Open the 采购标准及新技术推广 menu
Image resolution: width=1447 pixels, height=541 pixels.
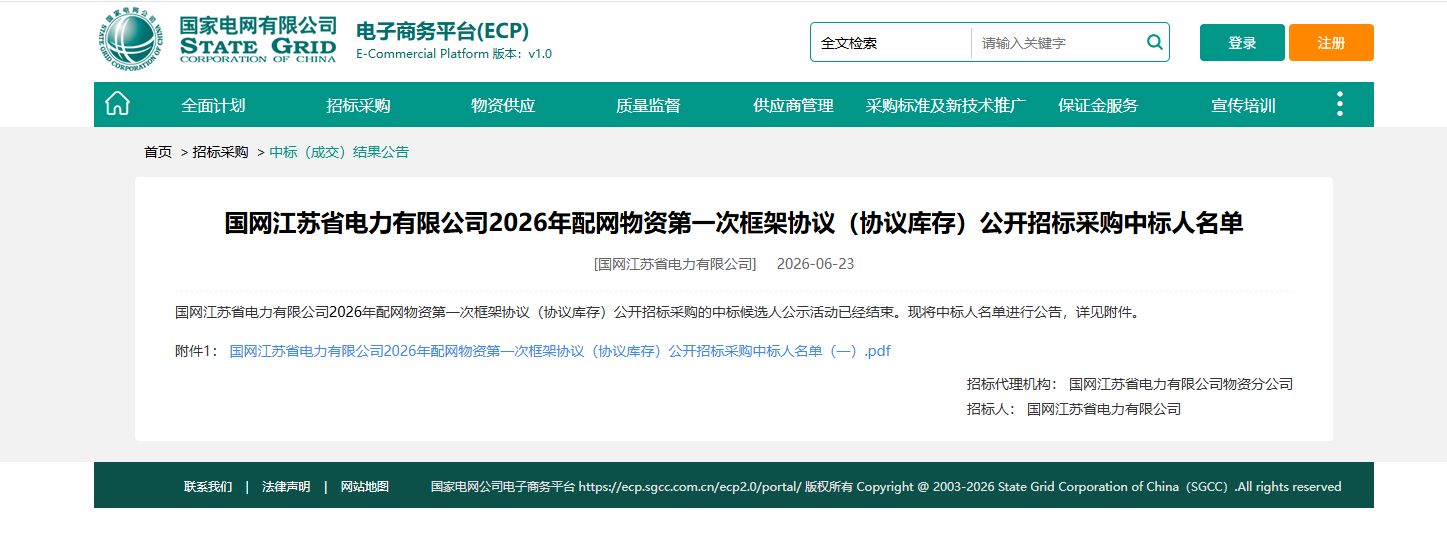(946, 105)
